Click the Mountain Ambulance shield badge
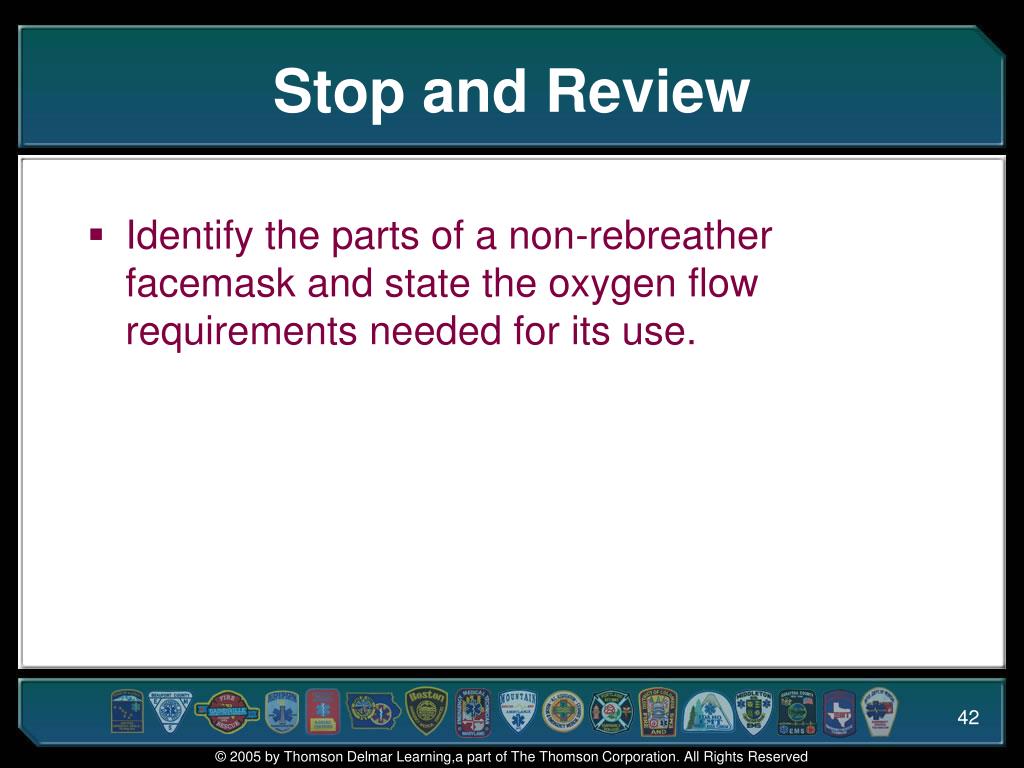1024x768 pixels. click(518, 711)
